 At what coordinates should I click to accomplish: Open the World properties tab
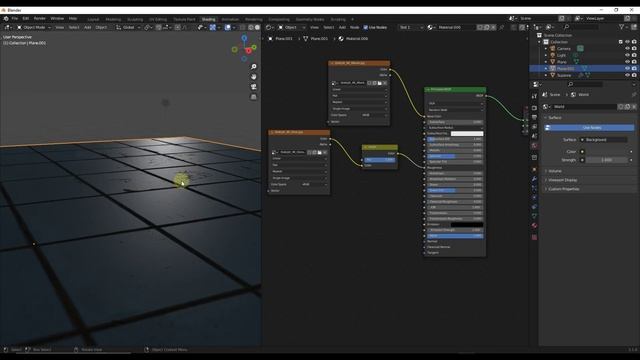pos(534,145)
